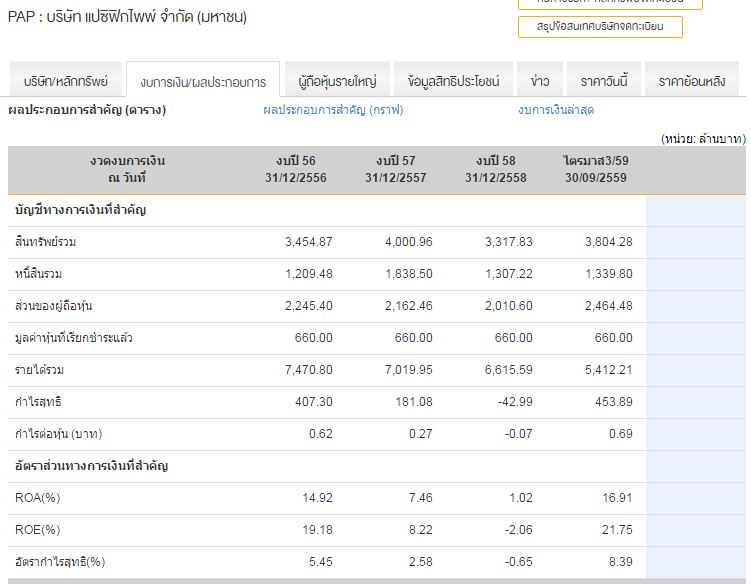
Task: Switch to the ผู้ถือหุ้นรายใหญ่ tab
Action: tap(337, 80)
